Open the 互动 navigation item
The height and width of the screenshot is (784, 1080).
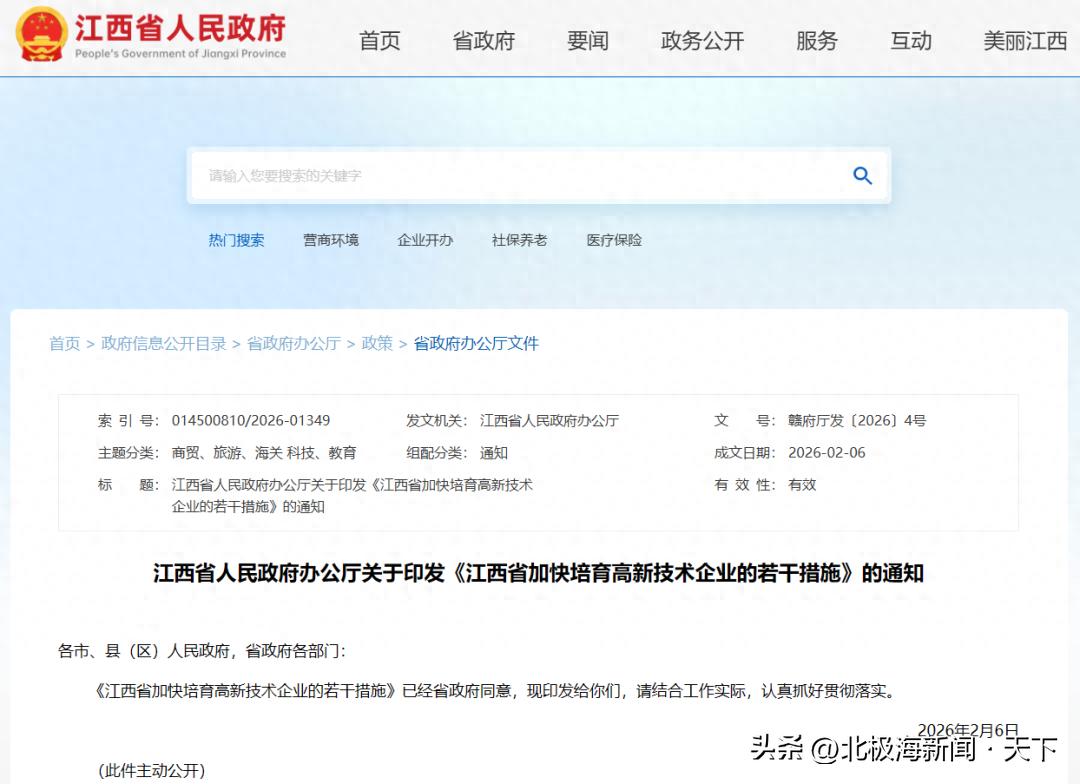coord(911,41)
